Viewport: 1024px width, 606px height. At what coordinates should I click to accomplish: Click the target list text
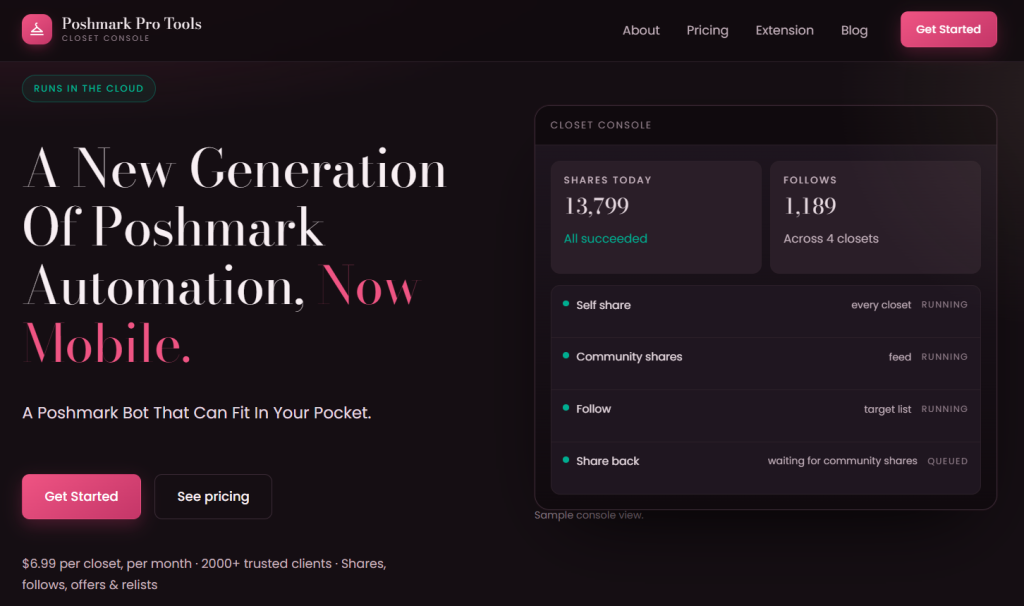(888, 409)
